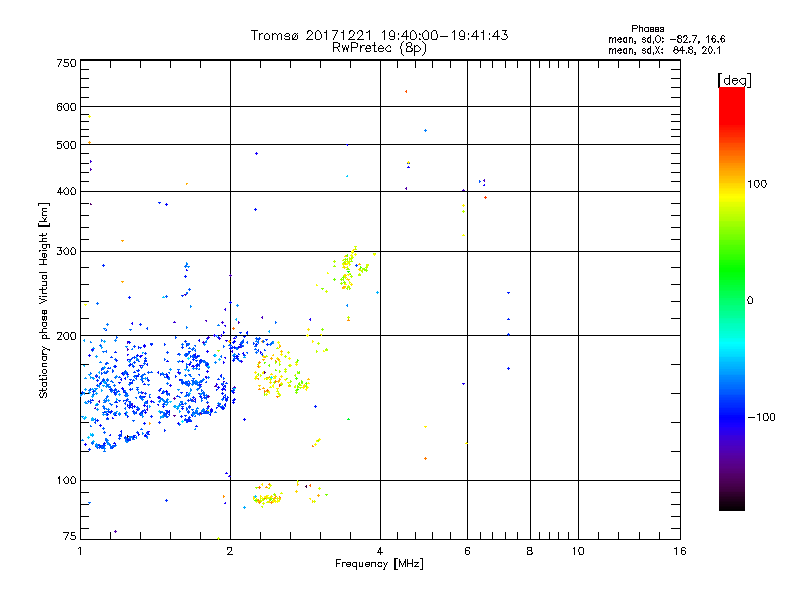Click the x-axis tick label '10'
The image size is (800, 600).
pos(578,551)
